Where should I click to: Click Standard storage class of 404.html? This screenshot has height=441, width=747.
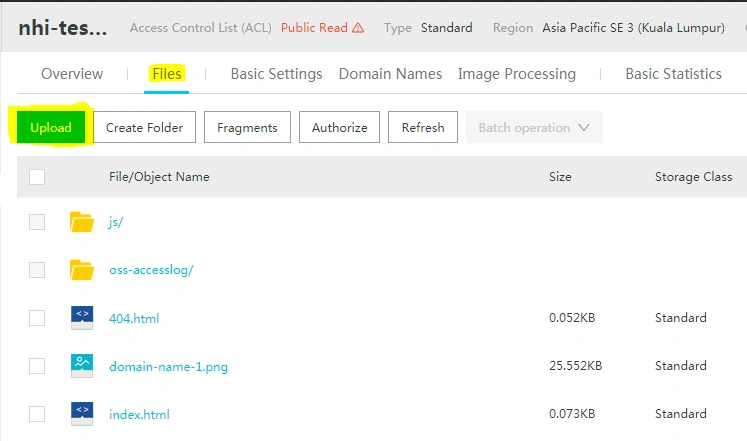coord(680,318)
